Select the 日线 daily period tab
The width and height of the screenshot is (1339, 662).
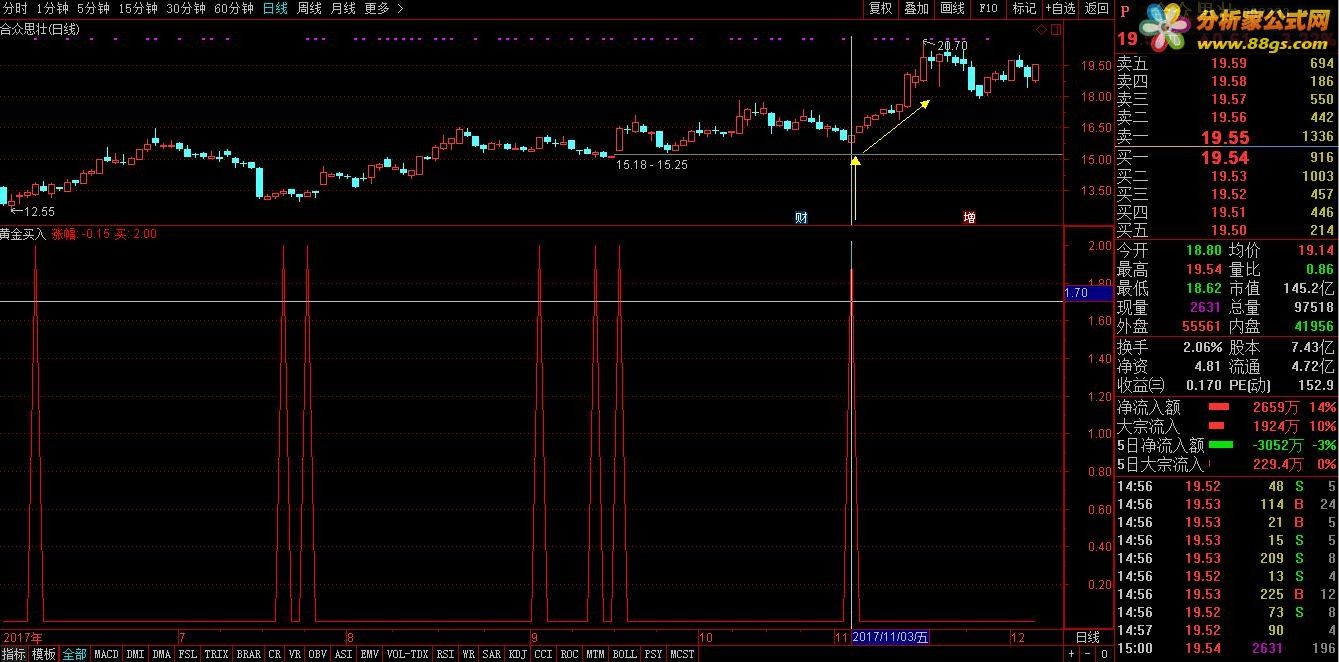[275, 8]
